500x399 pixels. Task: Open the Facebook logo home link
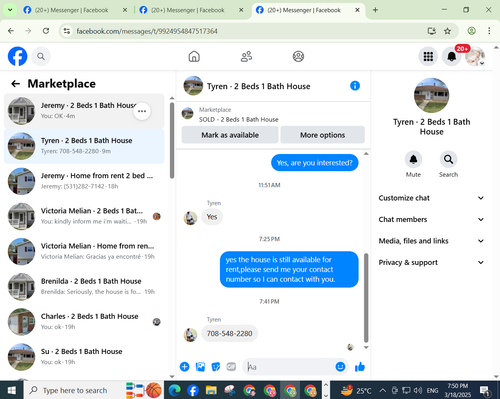click(x=17, y=56)
